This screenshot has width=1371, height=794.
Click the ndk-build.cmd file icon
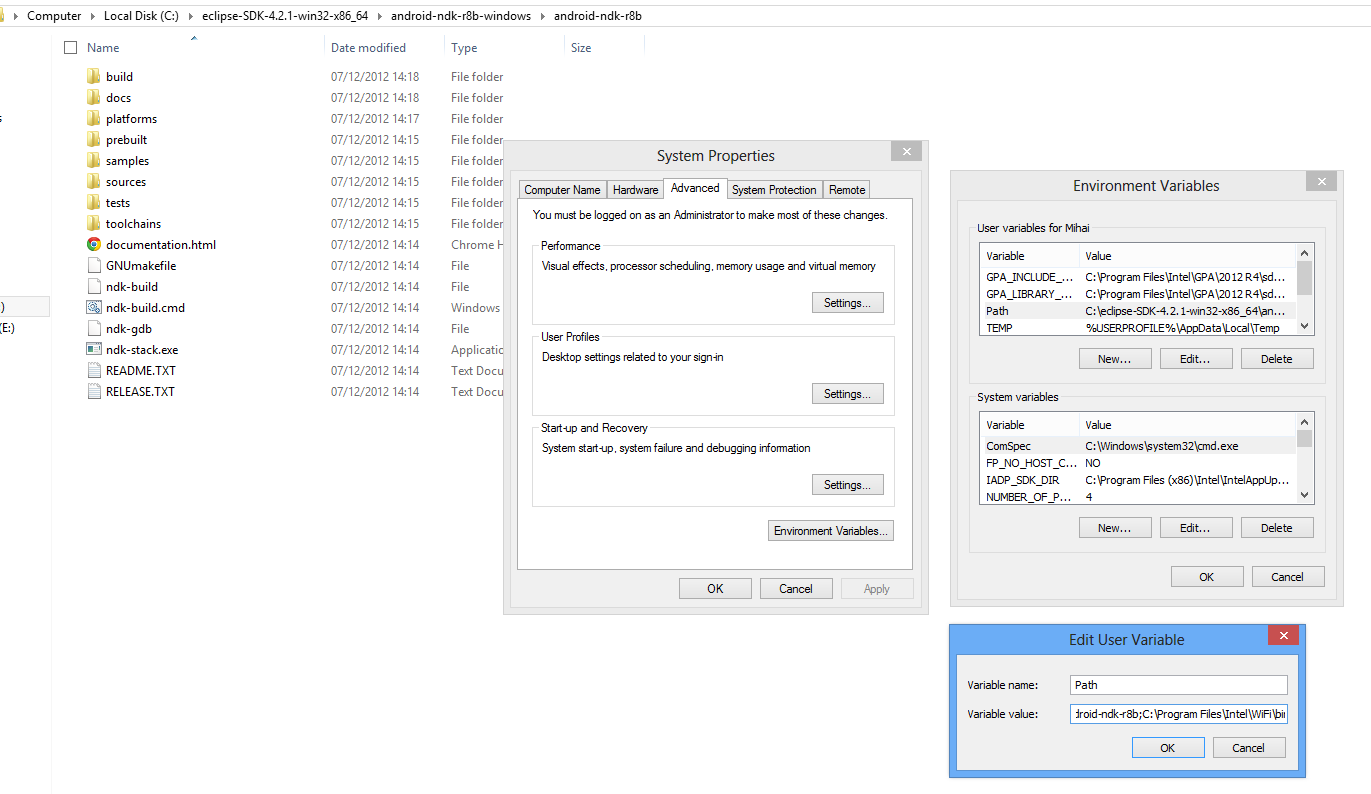click(94, 308)
